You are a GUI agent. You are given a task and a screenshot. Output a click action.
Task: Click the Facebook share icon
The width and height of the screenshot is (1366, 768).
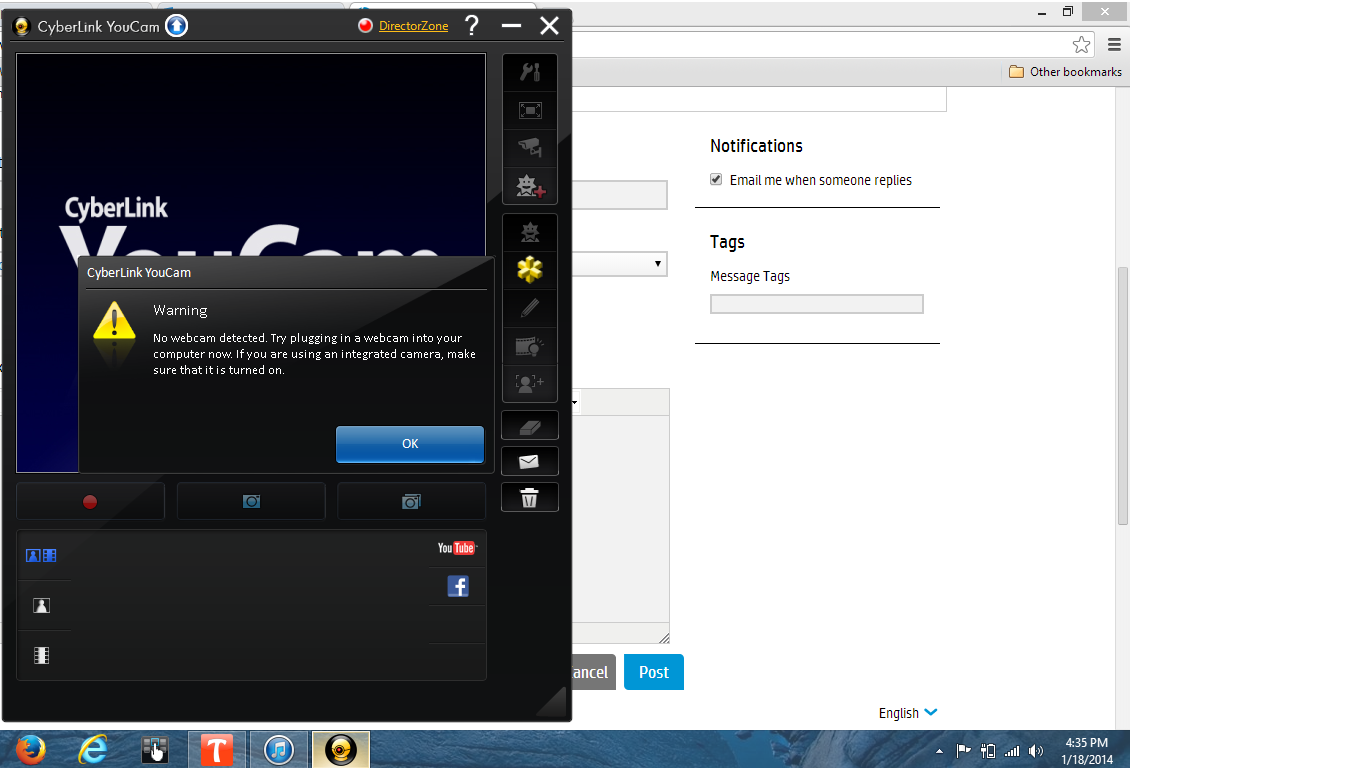458,587
